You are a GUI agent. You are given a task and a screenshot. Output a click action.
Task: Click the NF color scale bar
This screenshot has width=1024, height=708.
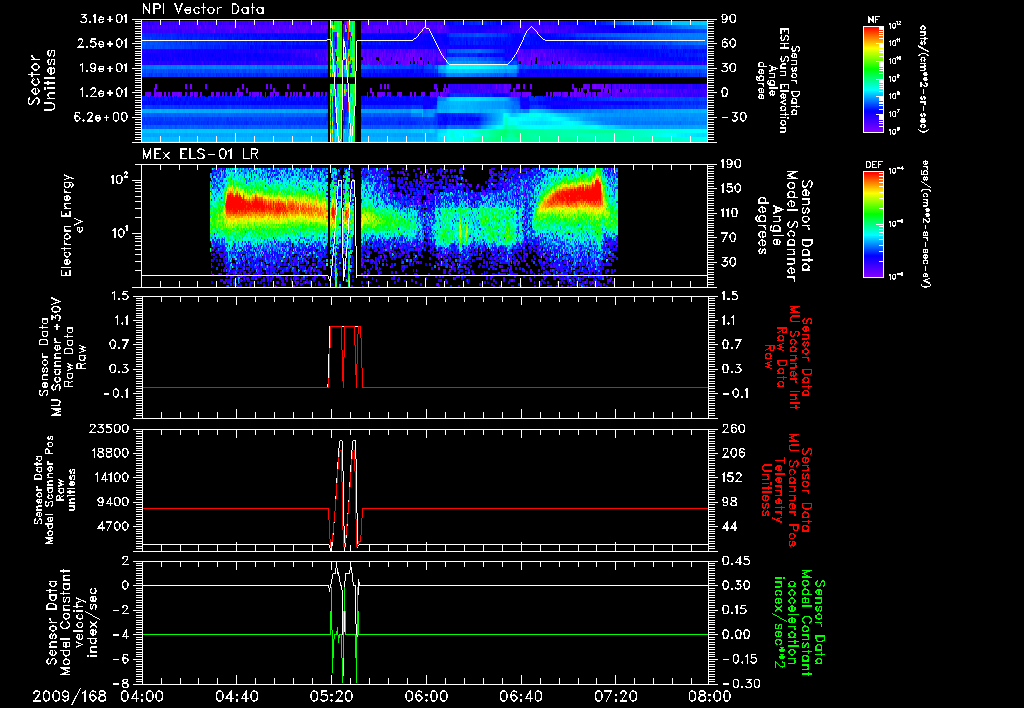coord(873,78)
